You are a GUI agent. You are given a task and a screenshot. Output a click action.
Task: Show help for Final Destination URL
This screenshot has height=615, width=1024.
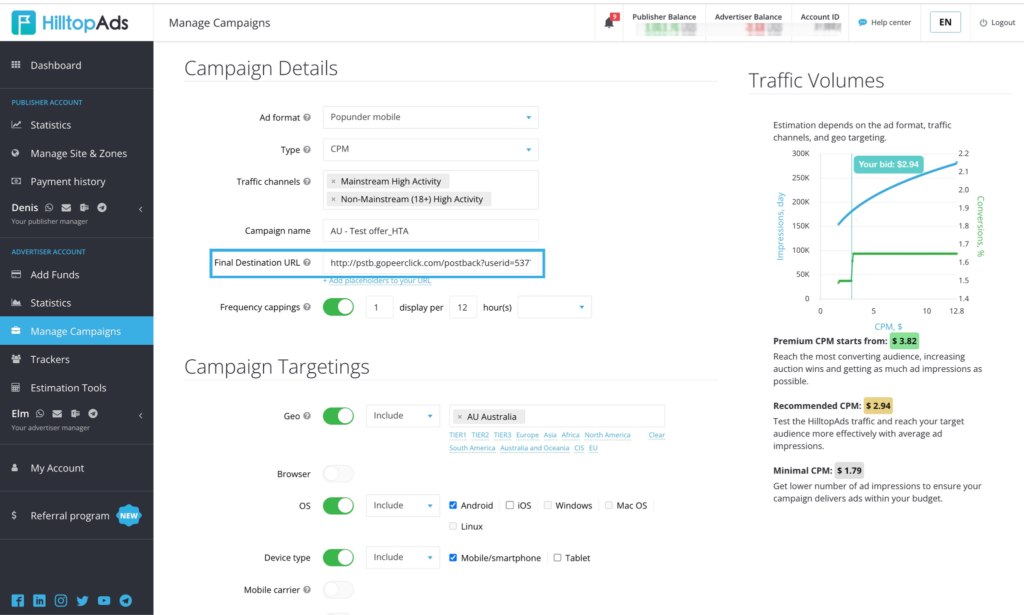point(307,262)
